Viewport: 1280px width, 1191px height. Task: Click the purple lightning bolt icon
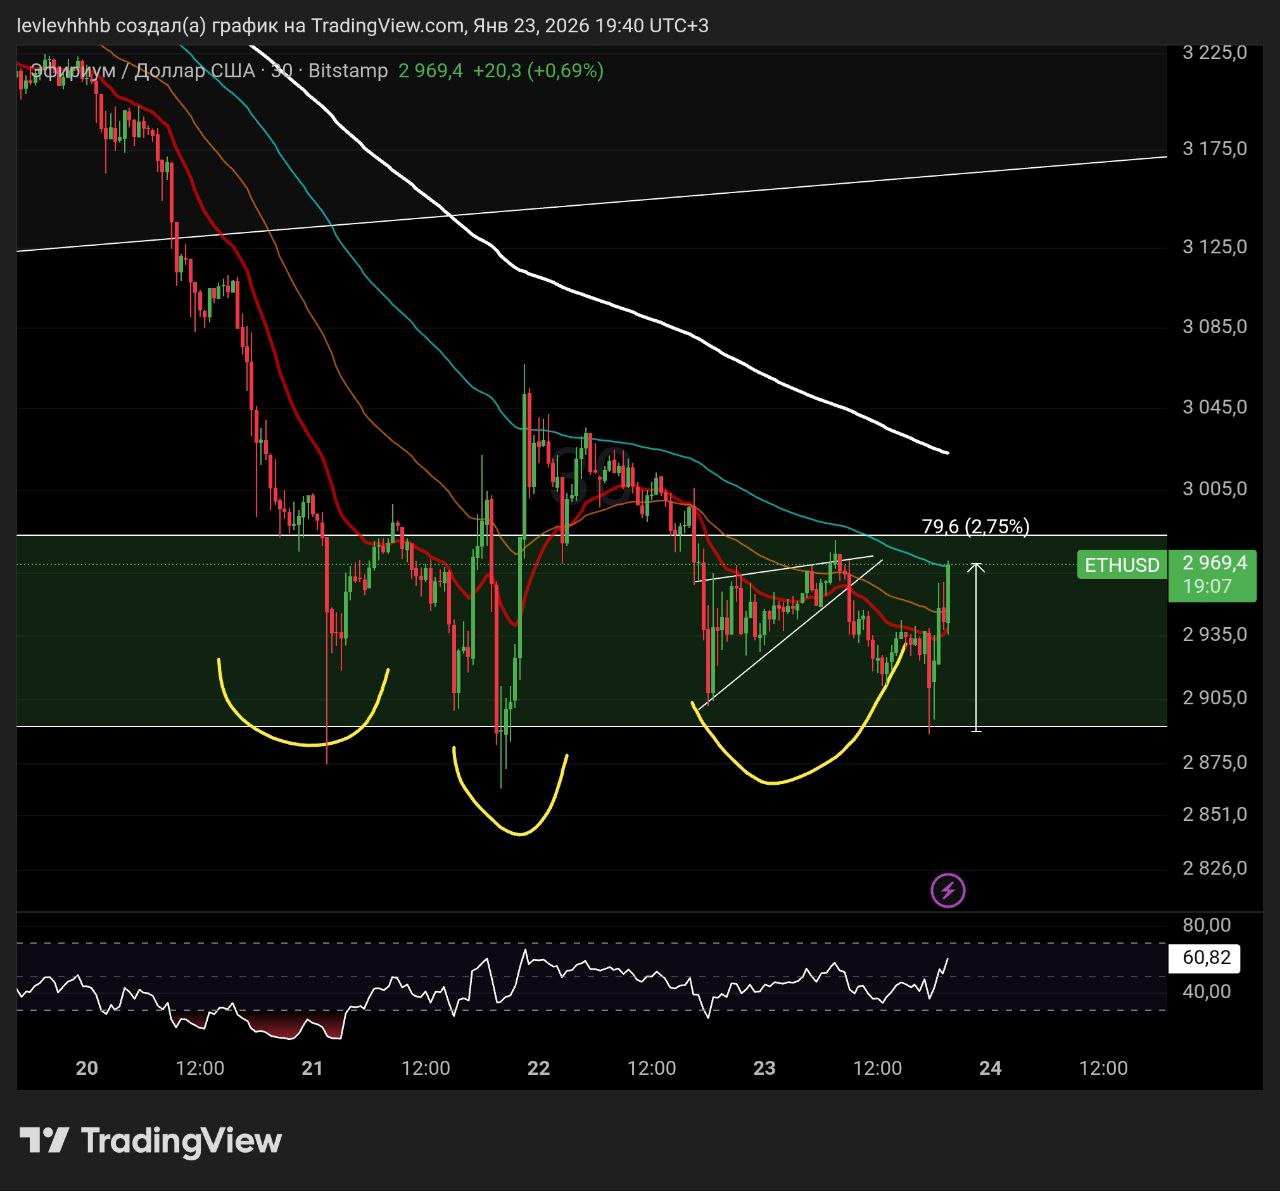(x=948, y=890)
